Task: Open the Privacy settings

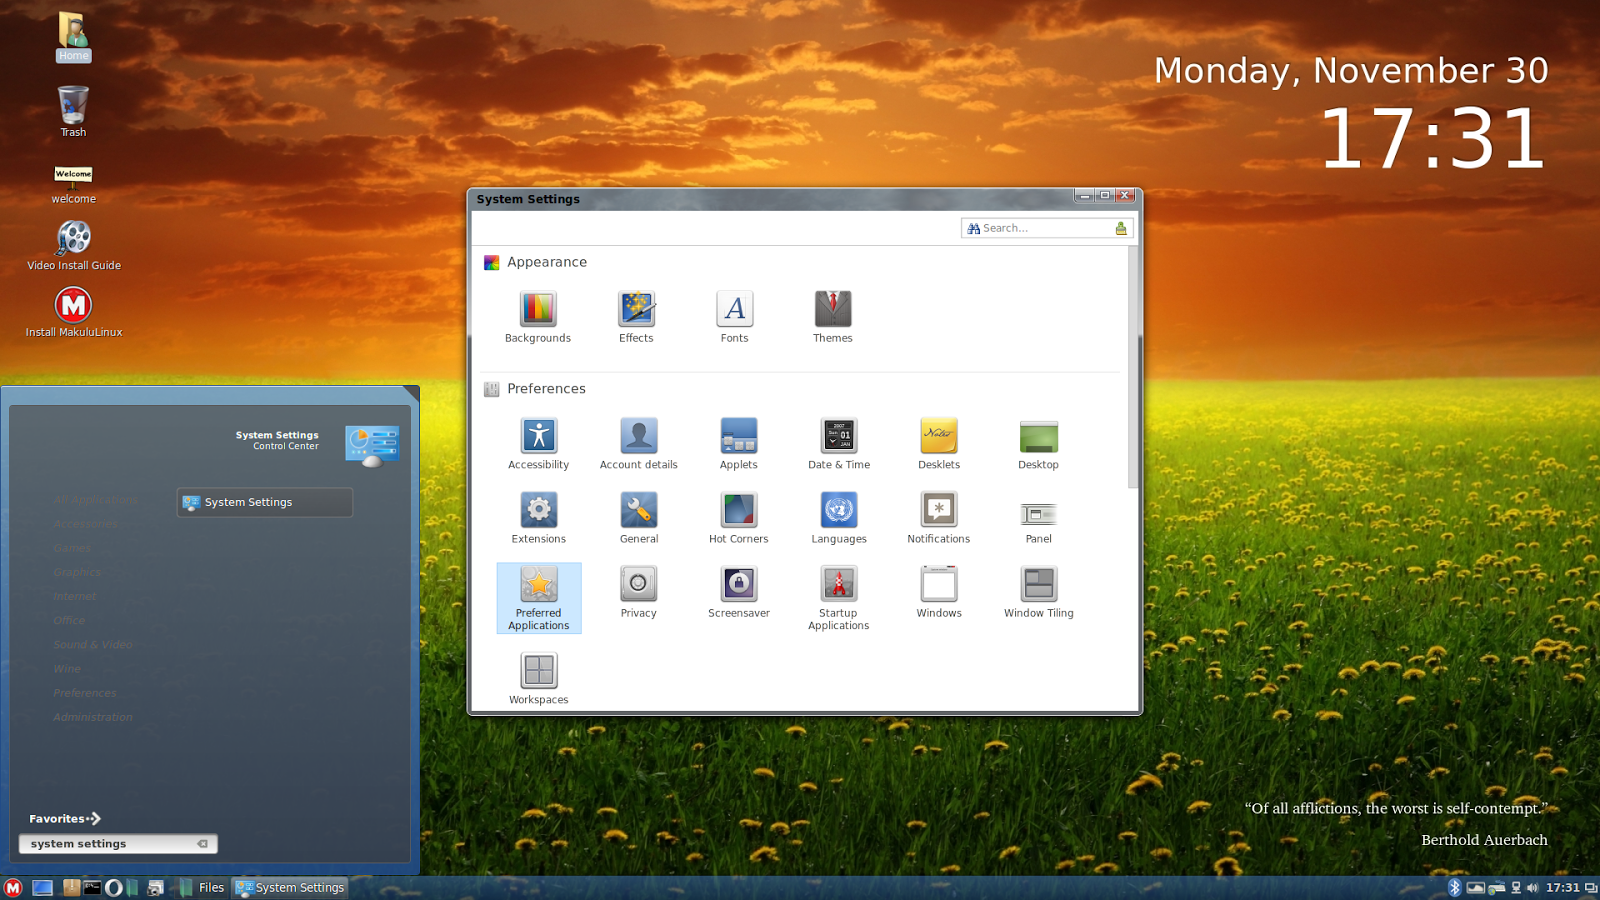Action: 638,592
